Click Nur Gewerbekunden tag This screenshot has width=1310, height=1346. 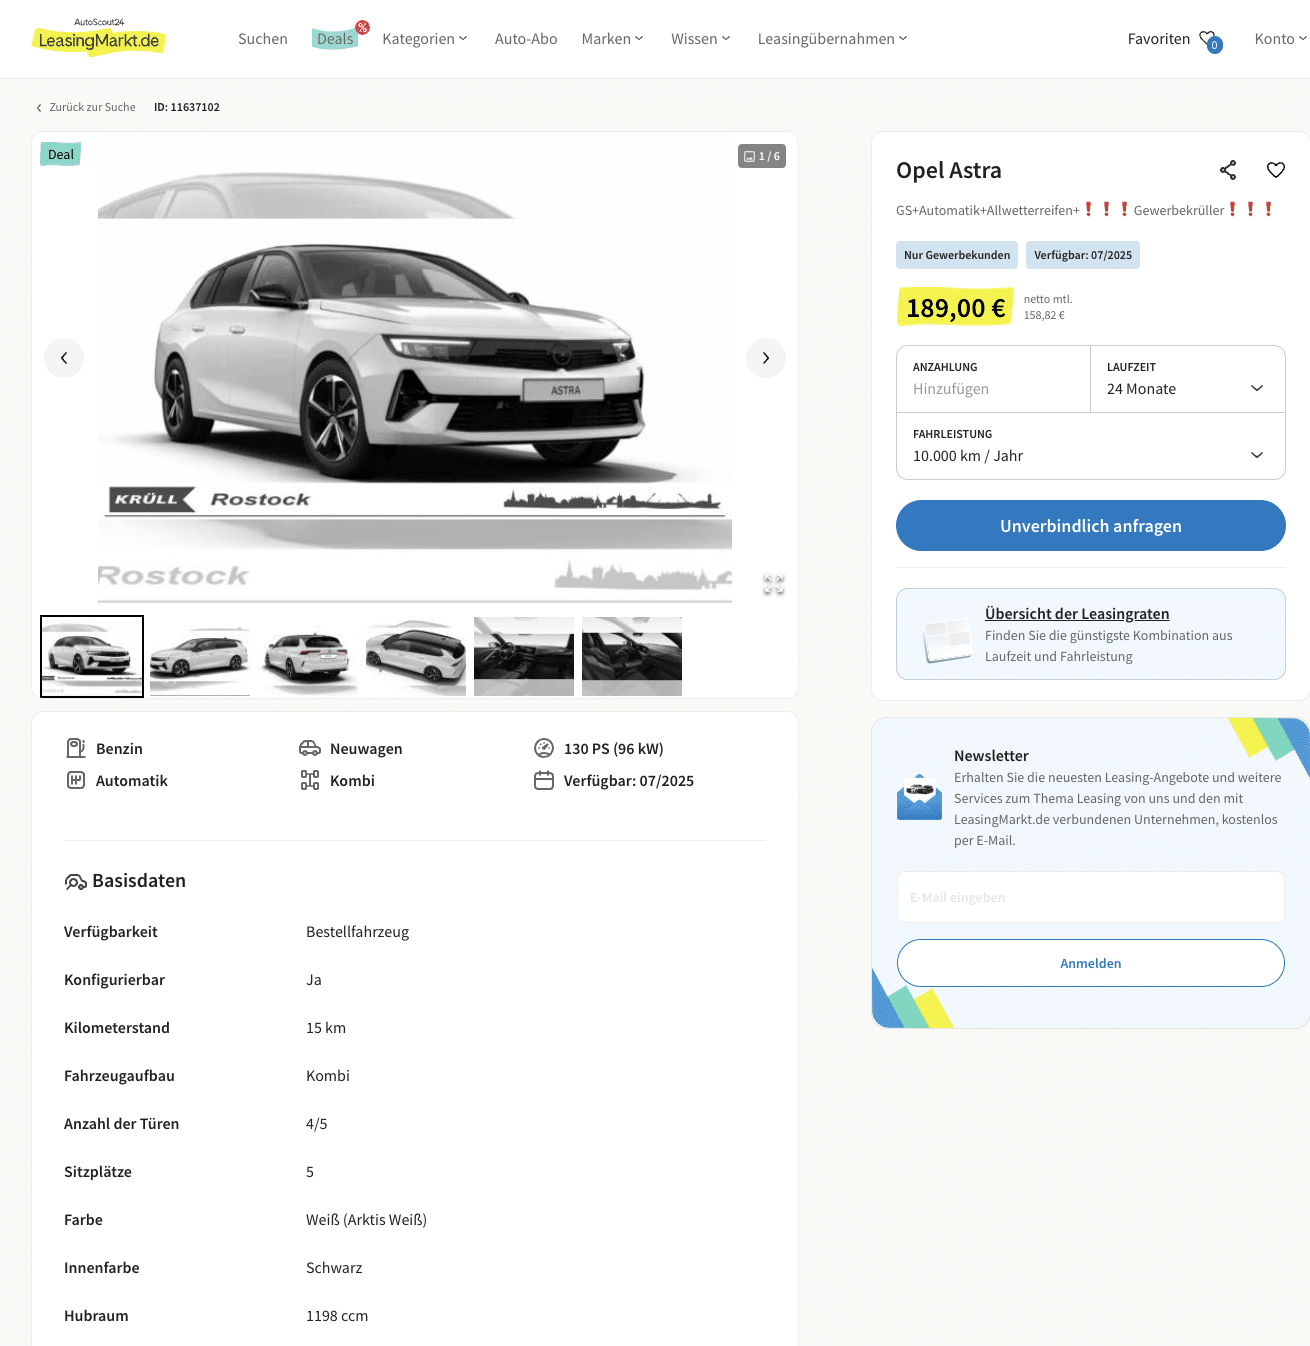tap(957, 255)
